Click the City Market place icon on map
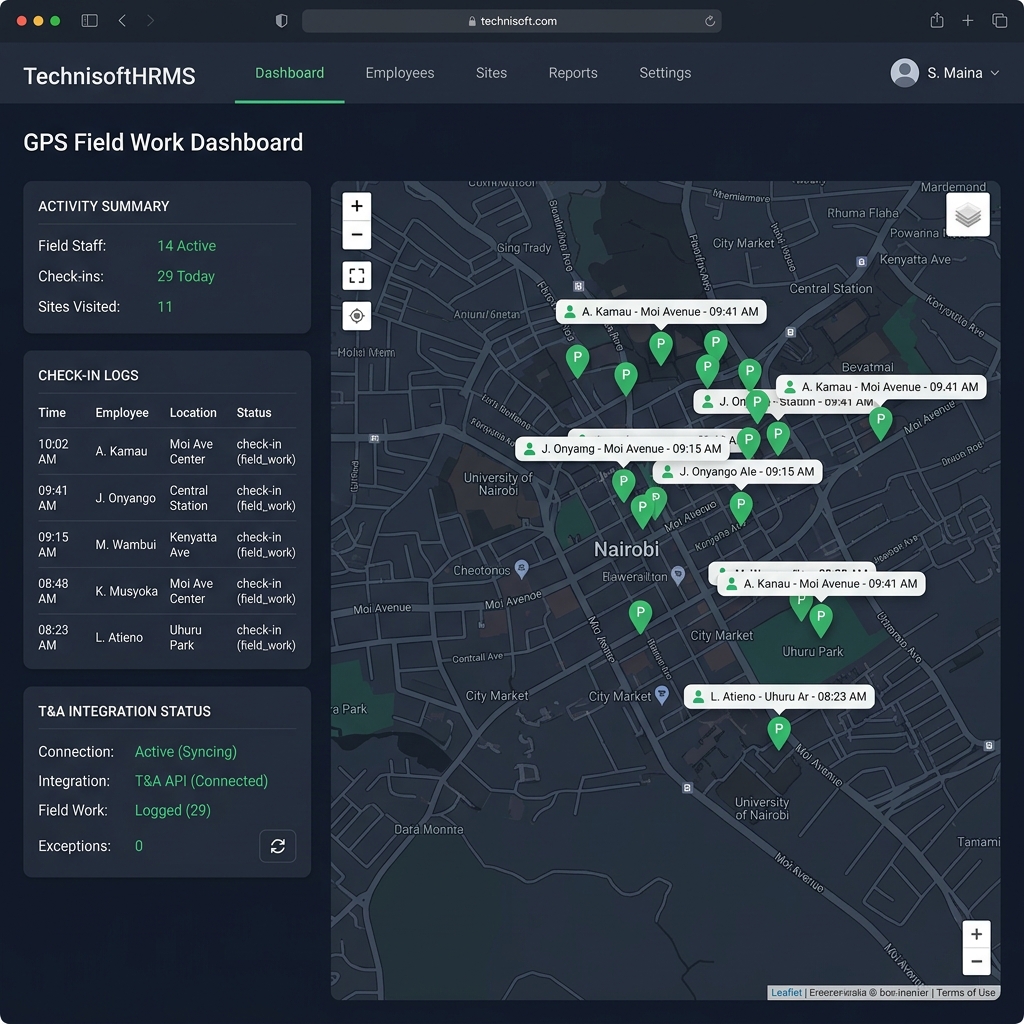1024x1024 pixels. [x=662, y=695]
